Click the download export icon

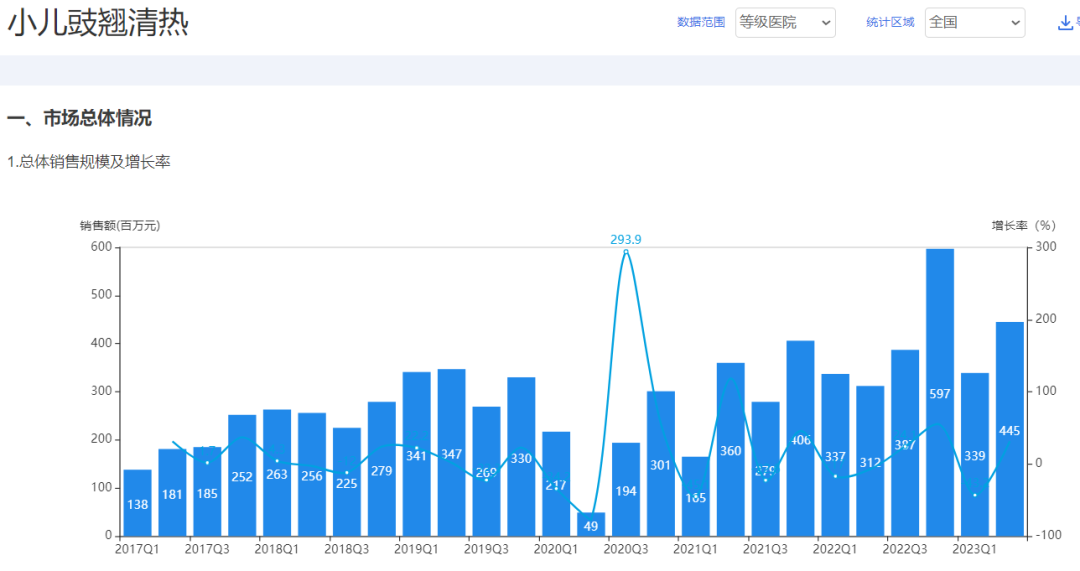point(1065,23)
